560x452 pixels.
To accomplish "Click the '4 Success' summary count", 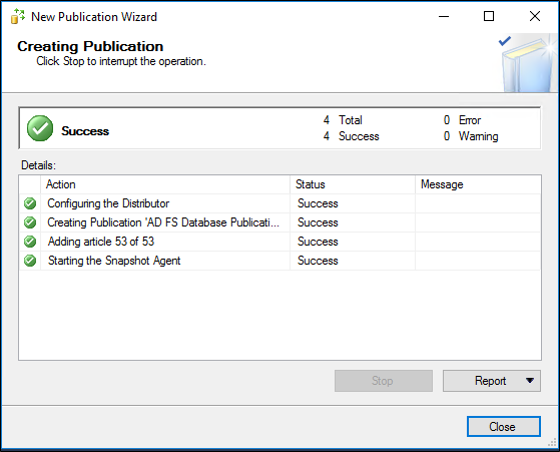I will click(x=351, y=136).
